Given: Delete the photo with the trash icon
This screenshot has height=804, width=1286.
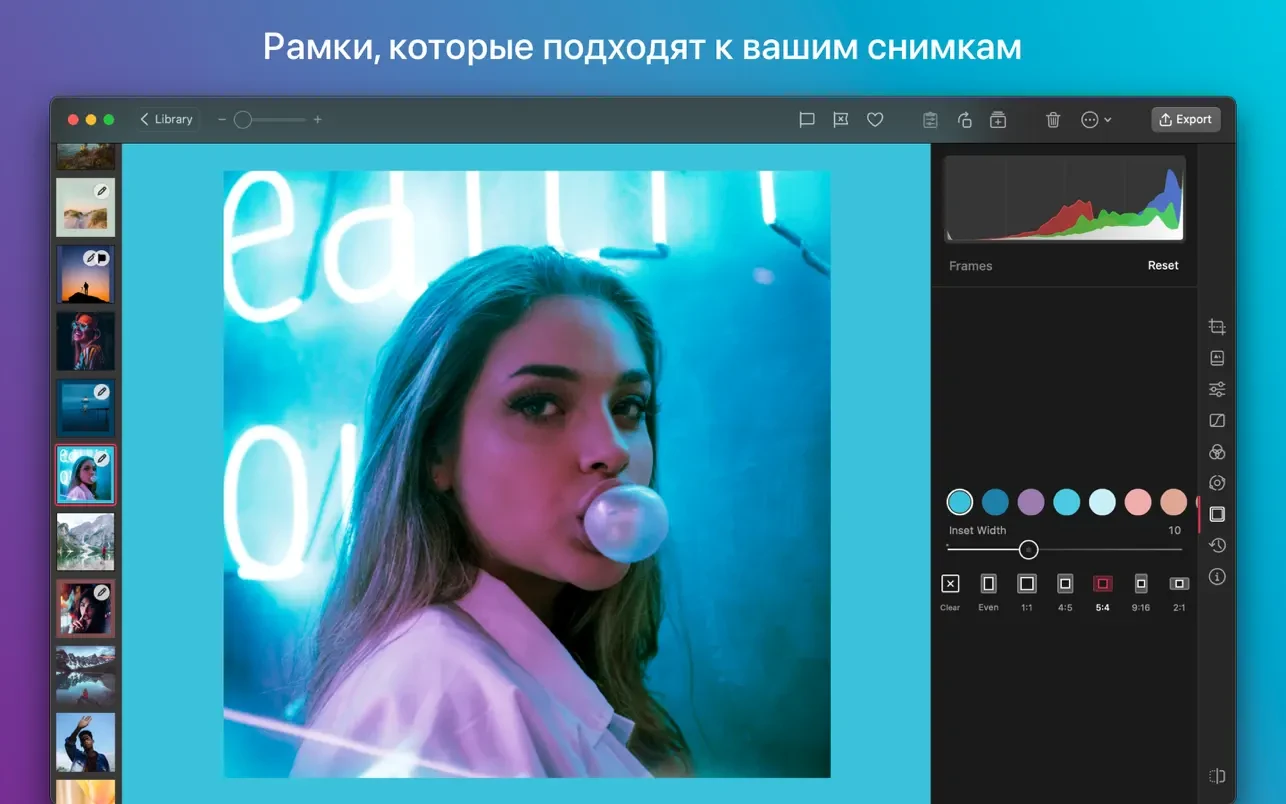Looking at the screenshot, I should (x=1053, y=119).
